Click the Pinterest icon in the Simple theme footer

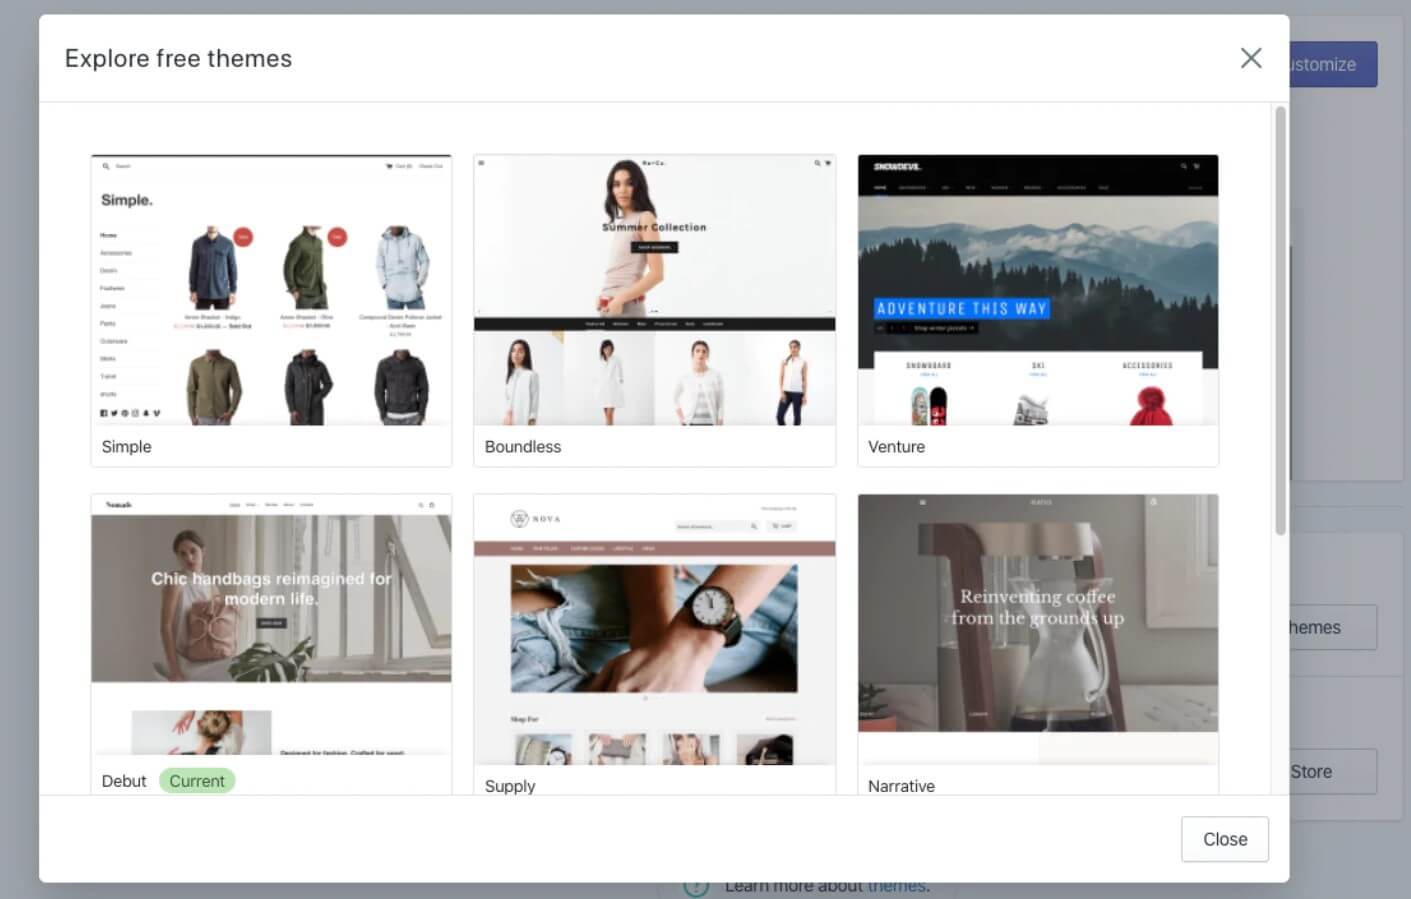[x=125, y=413]
